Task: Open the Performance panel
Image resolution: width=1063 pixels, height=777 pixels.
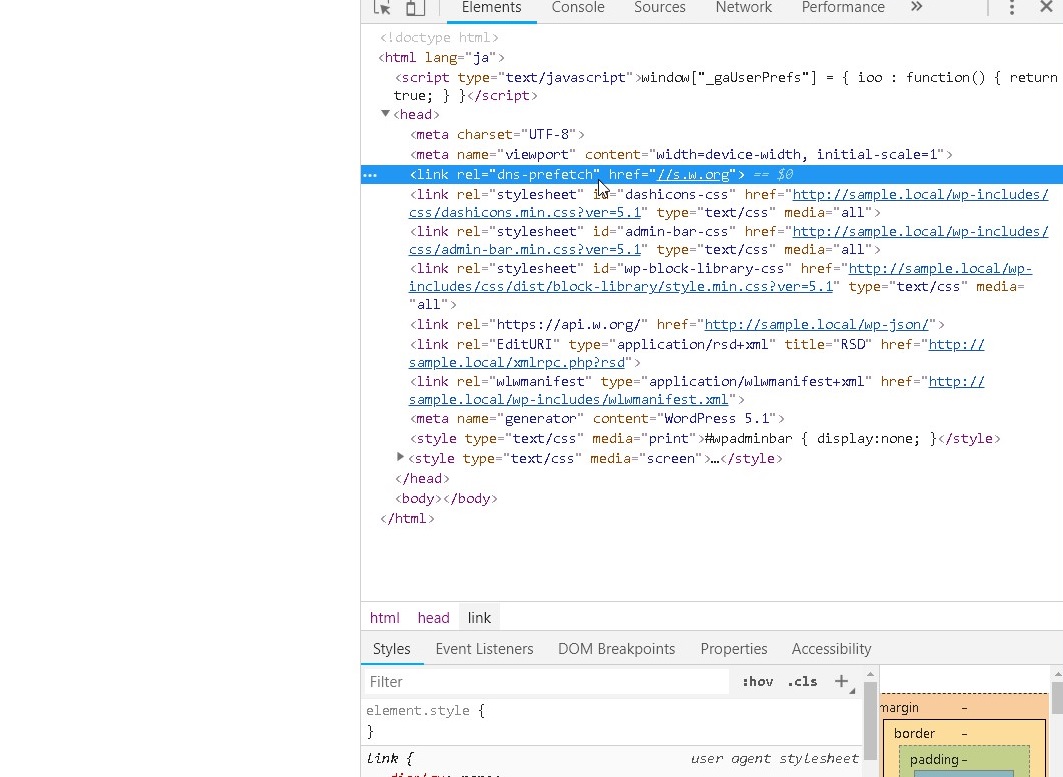Action: click(x=842, y=8)
